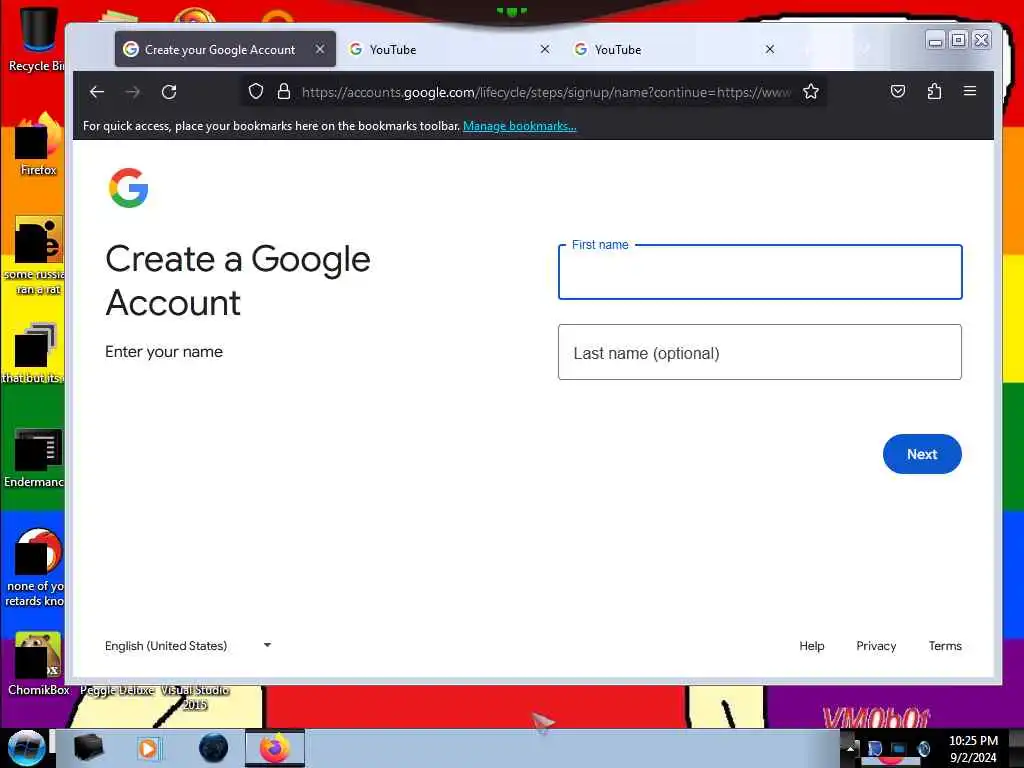
Task: Focus the Last name (optional) field
Action: [x=760, y=352]
